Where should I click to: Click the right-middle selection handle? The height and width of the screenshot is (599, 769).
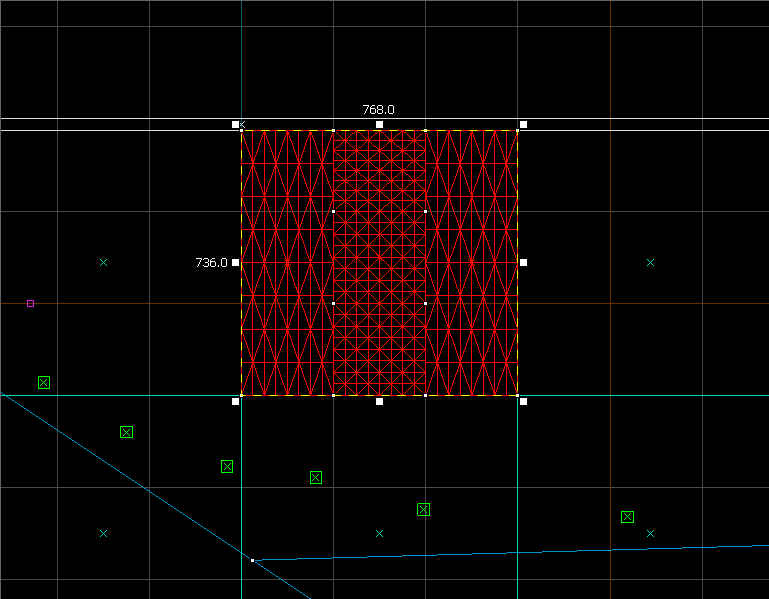[x=523, y=262]
